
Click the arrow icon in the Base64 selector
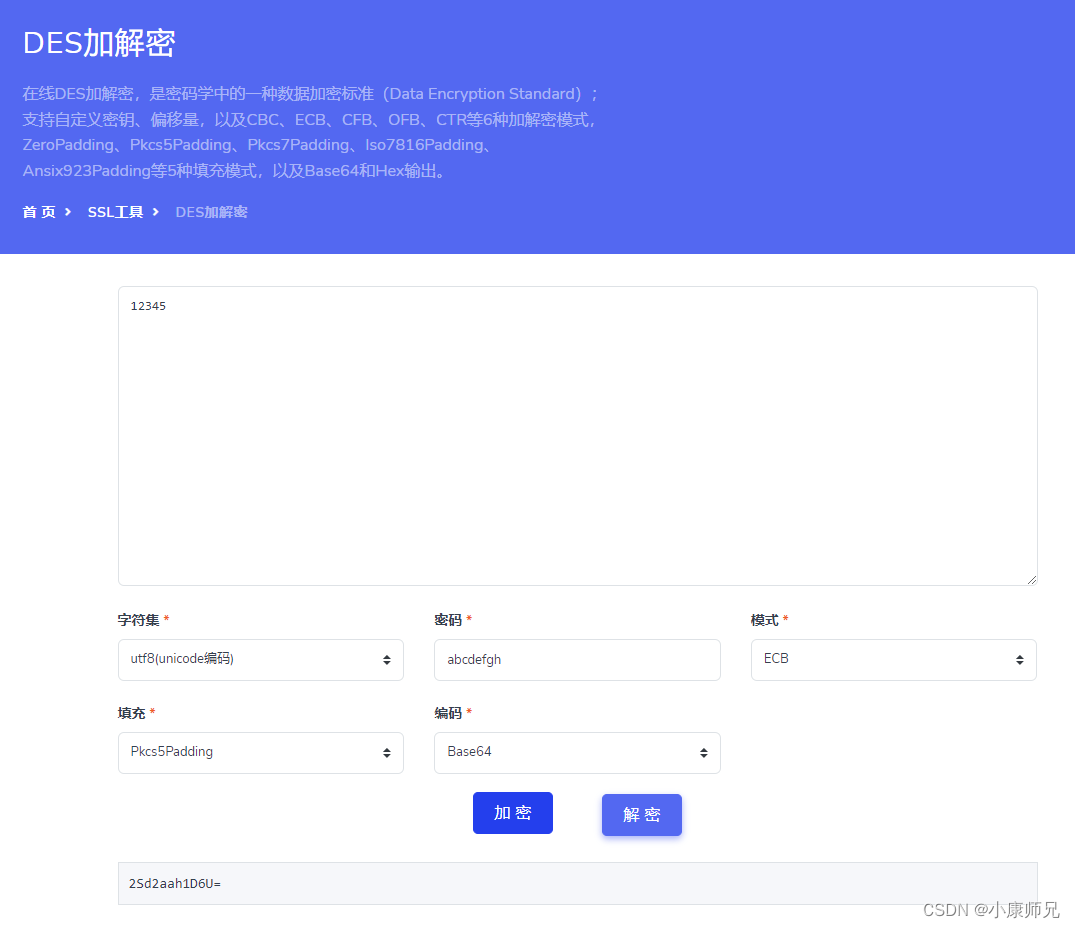click(x=703, y=753)
